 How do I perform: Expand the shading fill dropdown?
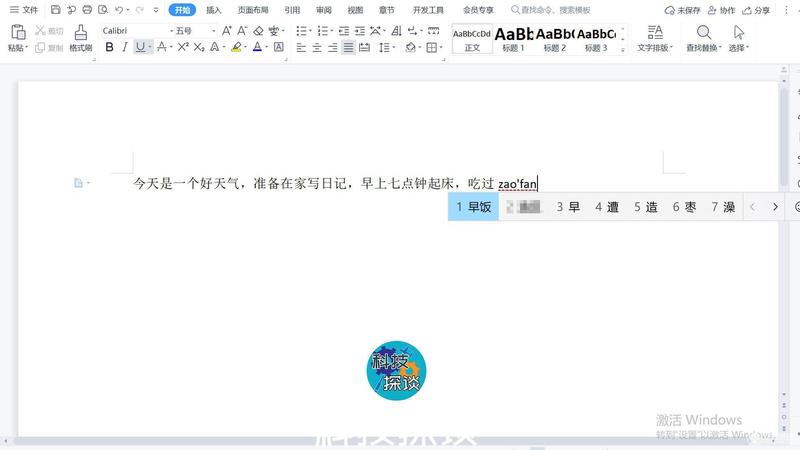point(419,47)
